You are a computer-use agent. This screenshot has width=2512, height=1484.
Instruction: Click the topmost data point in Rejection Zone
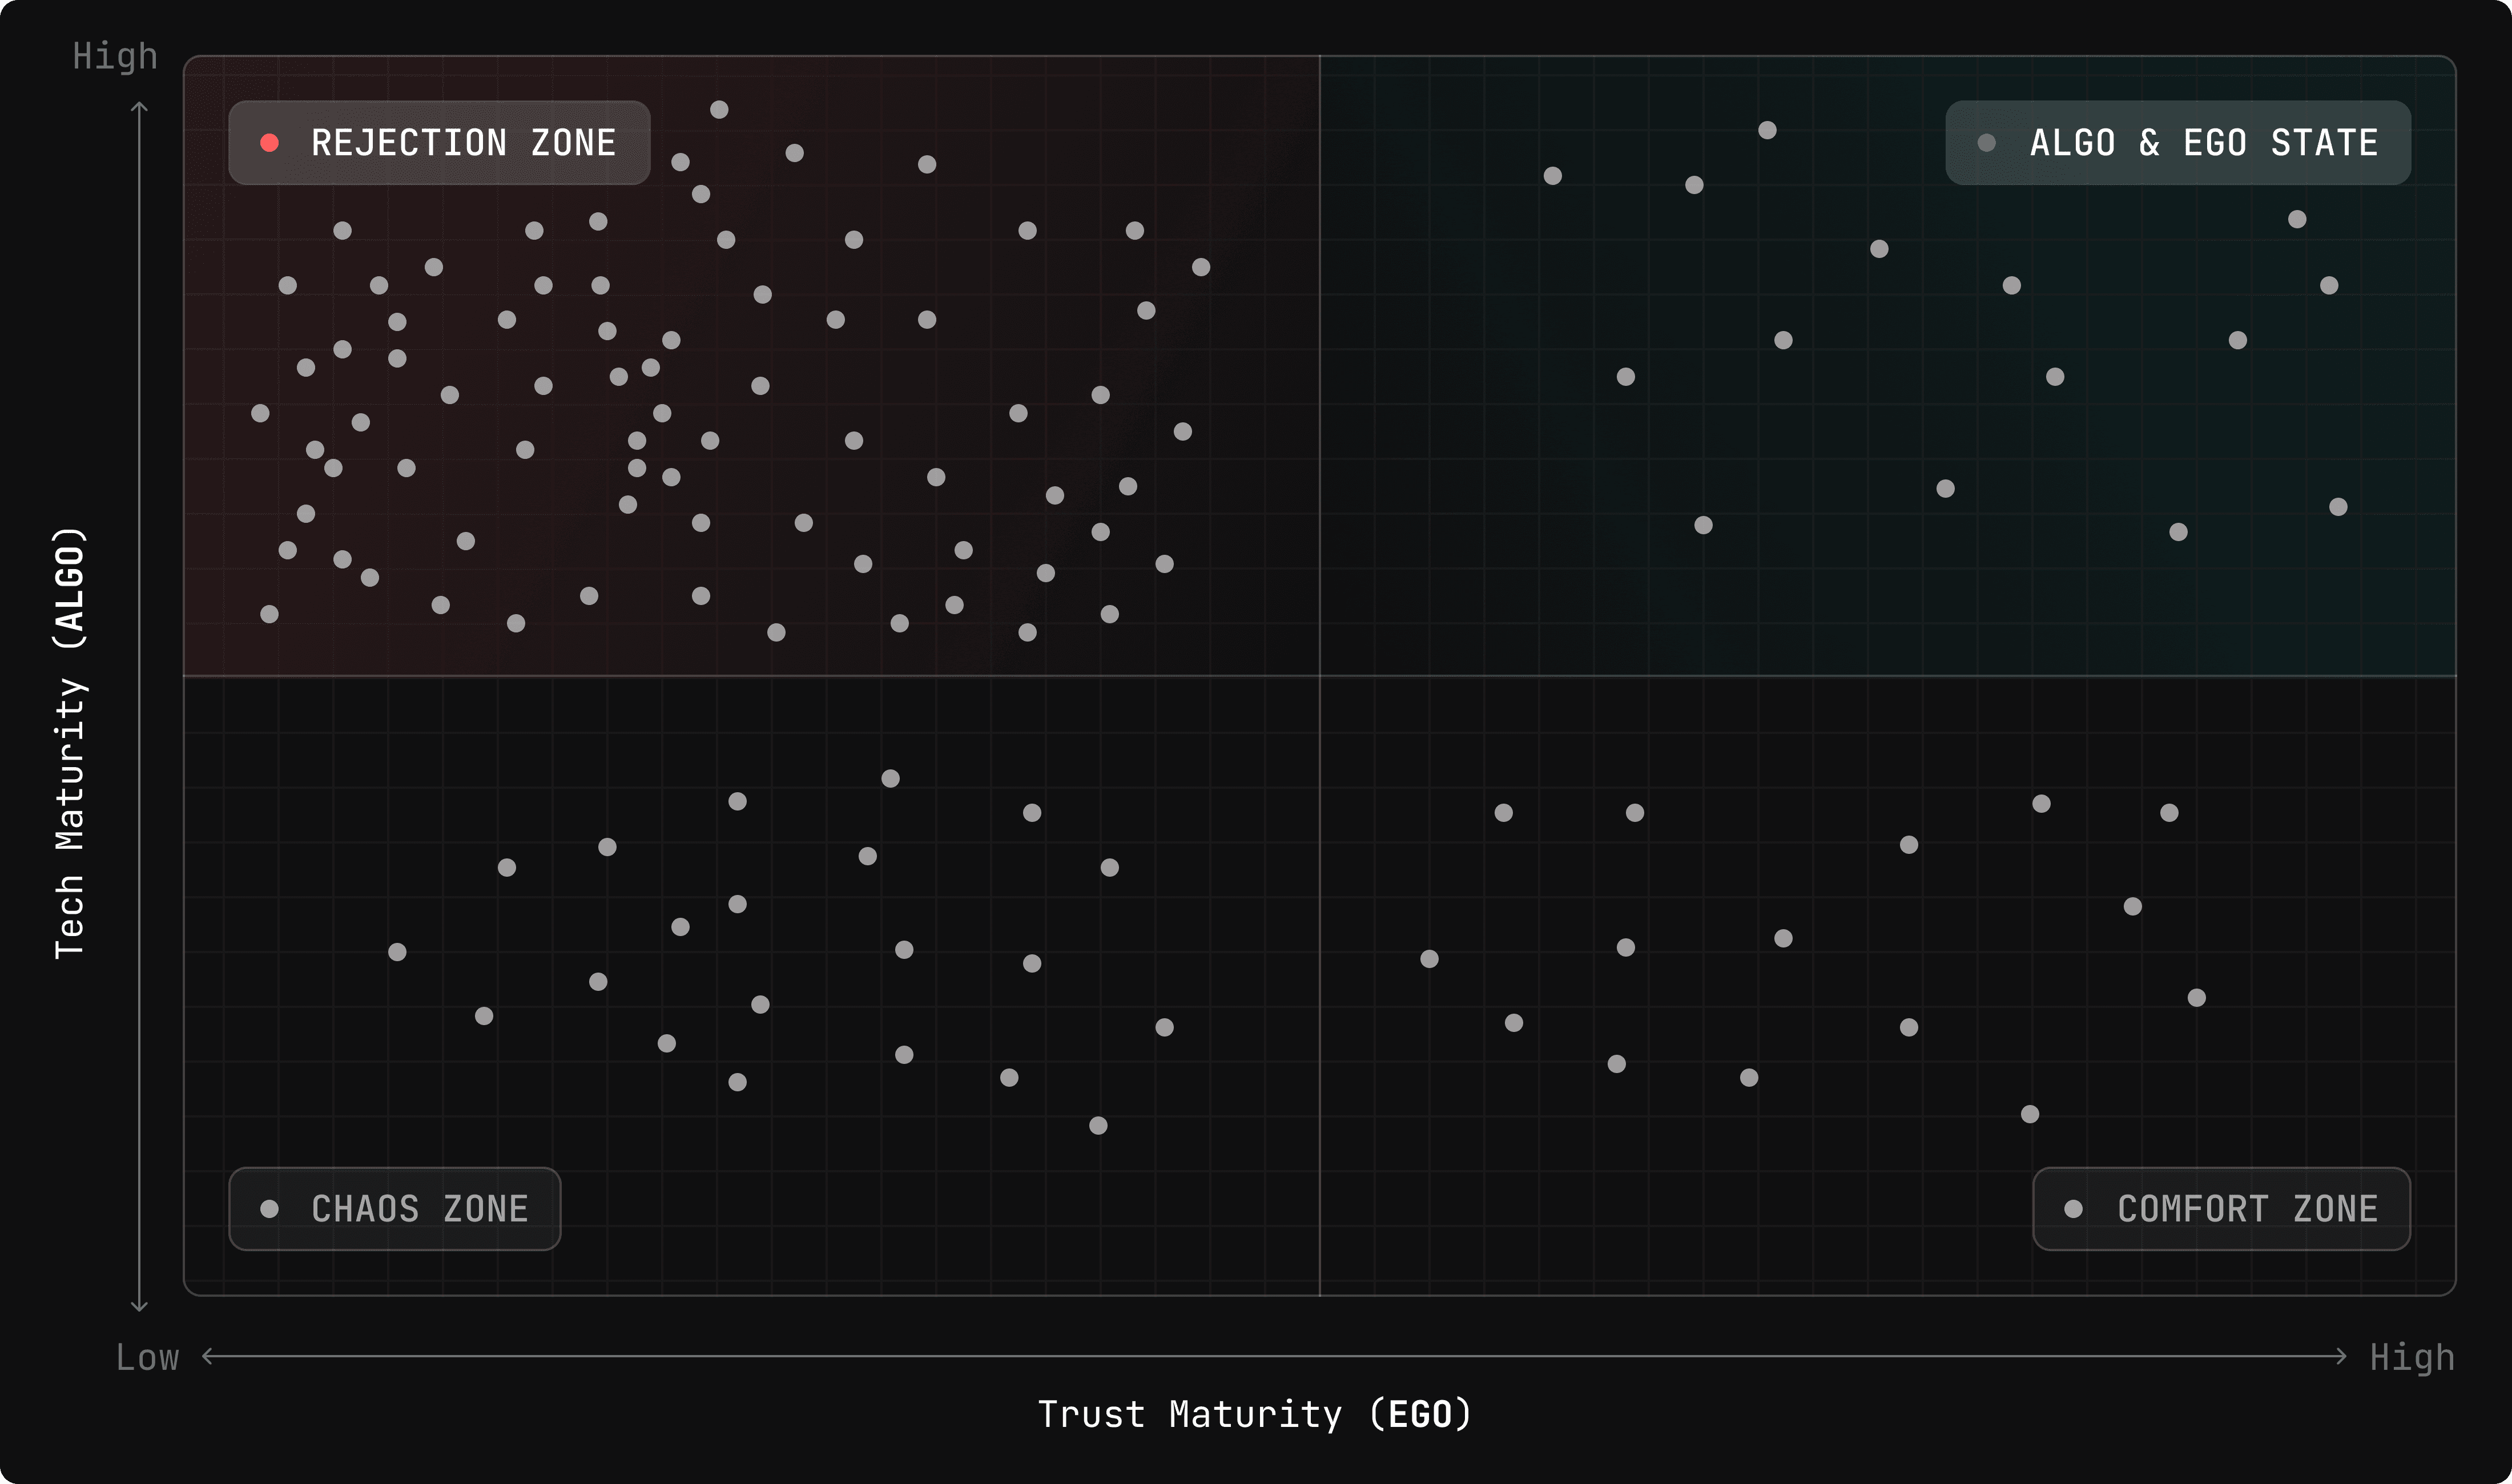(719, 110)
